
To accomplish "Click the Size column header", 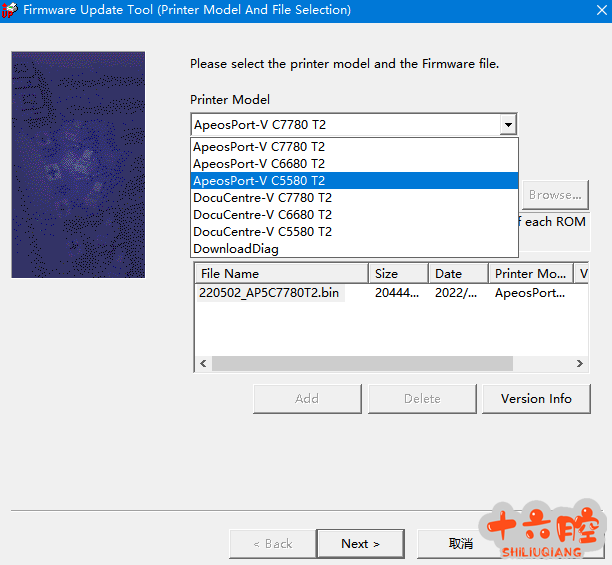I will 398,274.
